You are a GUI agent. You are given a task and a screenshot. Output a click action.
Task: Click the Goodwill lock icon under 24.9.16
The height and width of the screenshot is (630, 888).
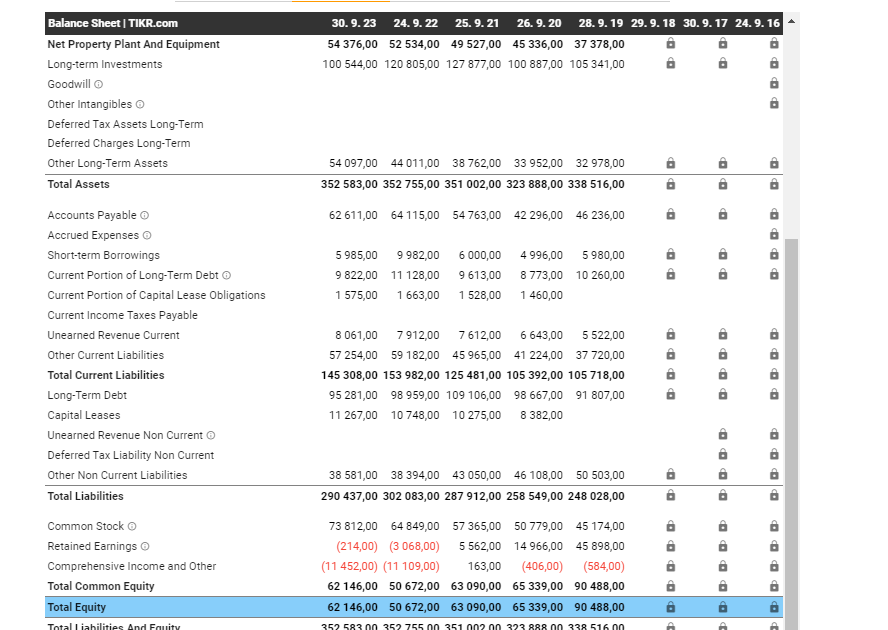click(774, 83)
